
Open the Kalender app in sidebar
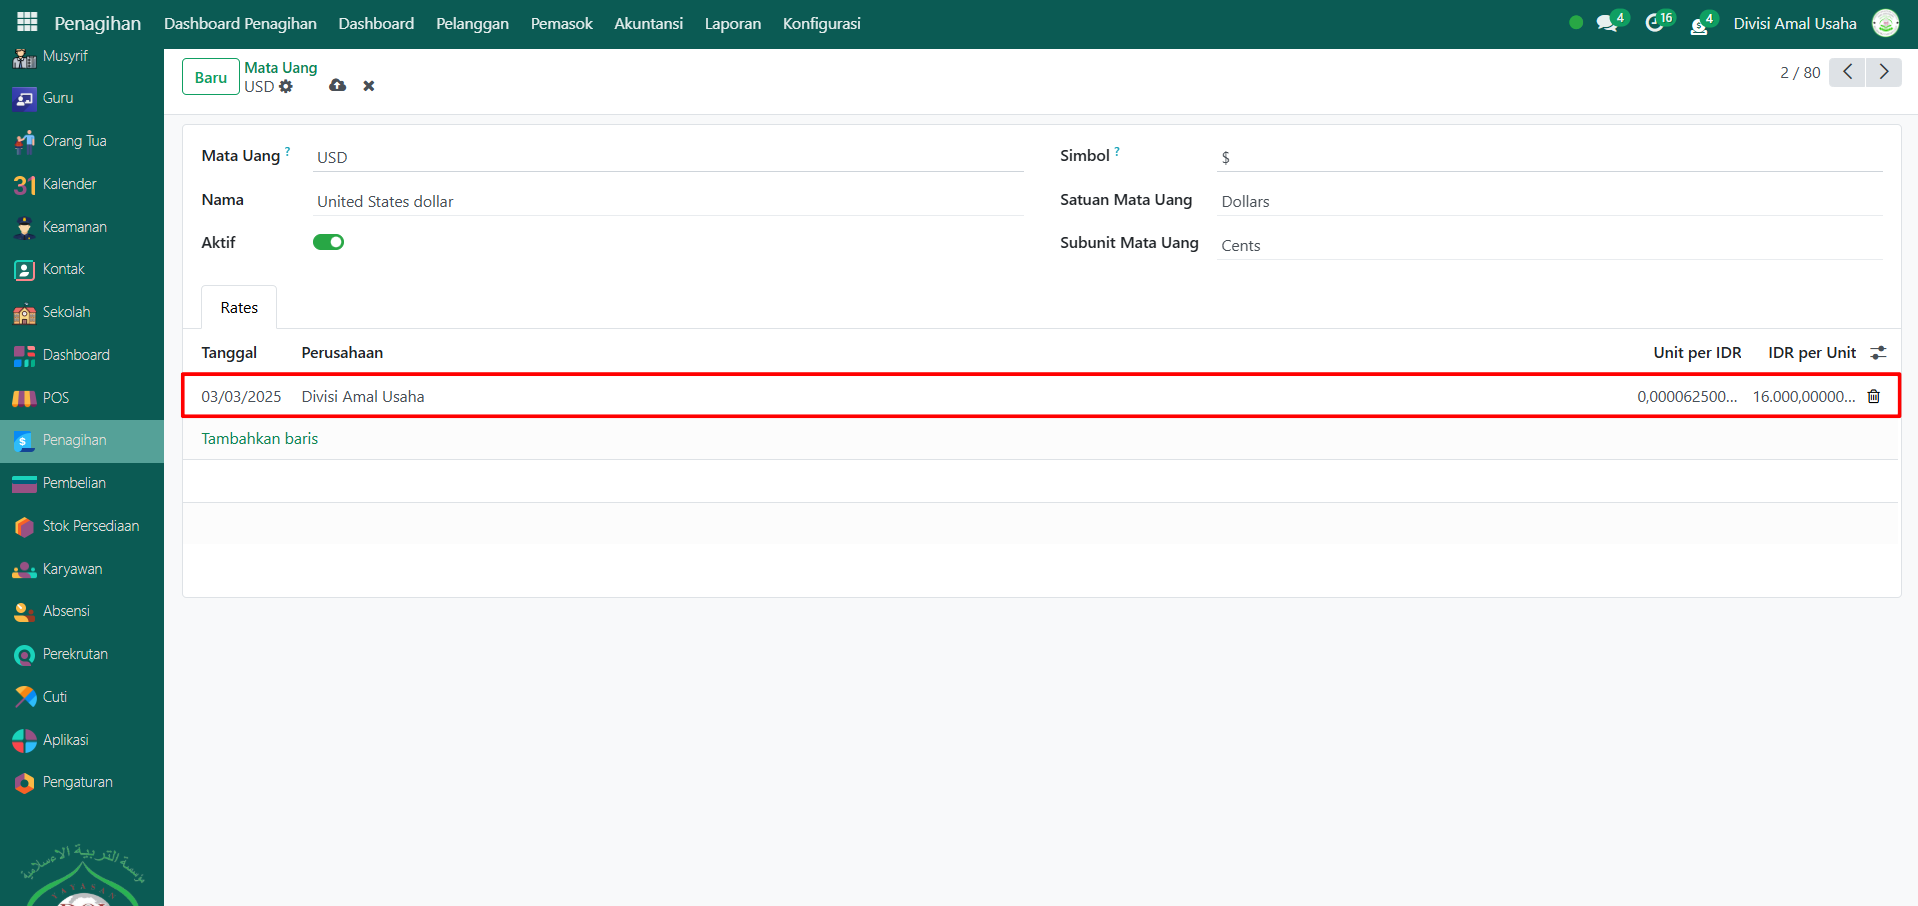click(x=69, y=184)
